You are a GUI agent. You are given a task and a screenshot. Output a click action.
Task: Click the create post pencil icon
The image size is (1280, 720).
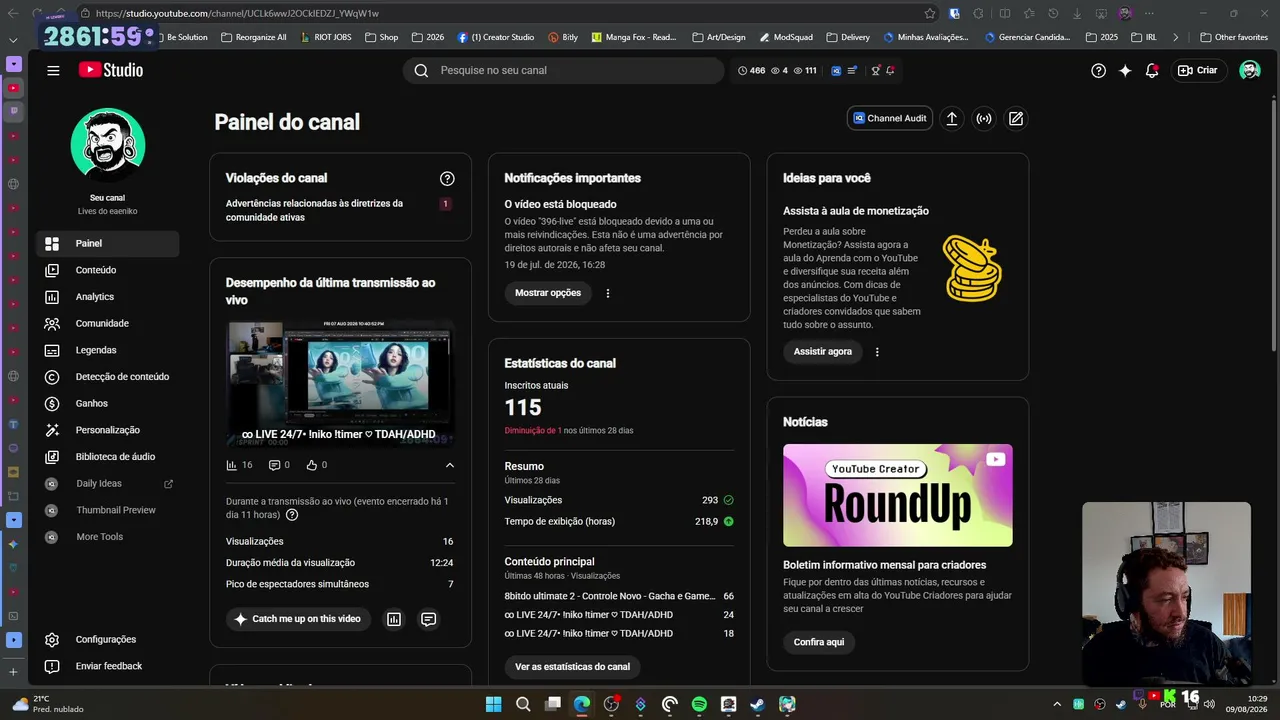tap(1016, 118)
